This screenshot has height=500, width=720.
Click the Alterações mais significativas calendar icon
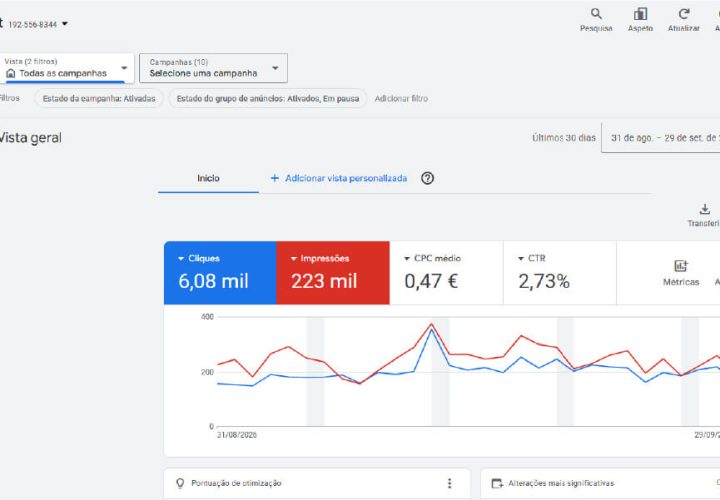click(x=497, y=483)
